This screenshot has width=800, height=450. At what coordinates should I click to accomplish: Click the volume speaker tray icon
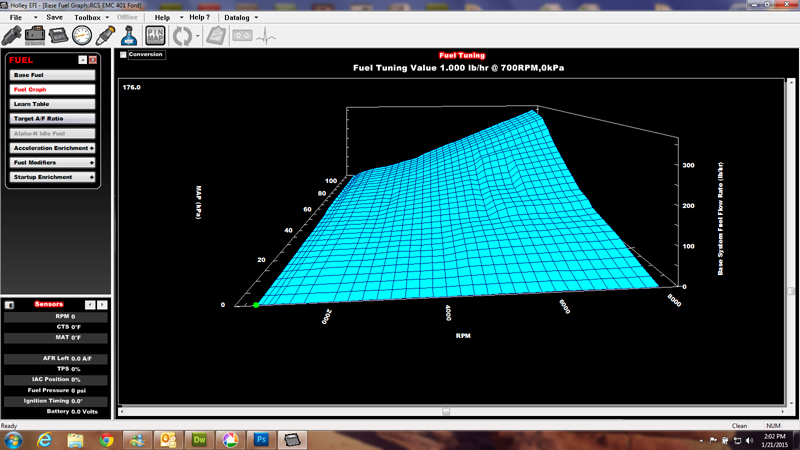coord(749,440)
